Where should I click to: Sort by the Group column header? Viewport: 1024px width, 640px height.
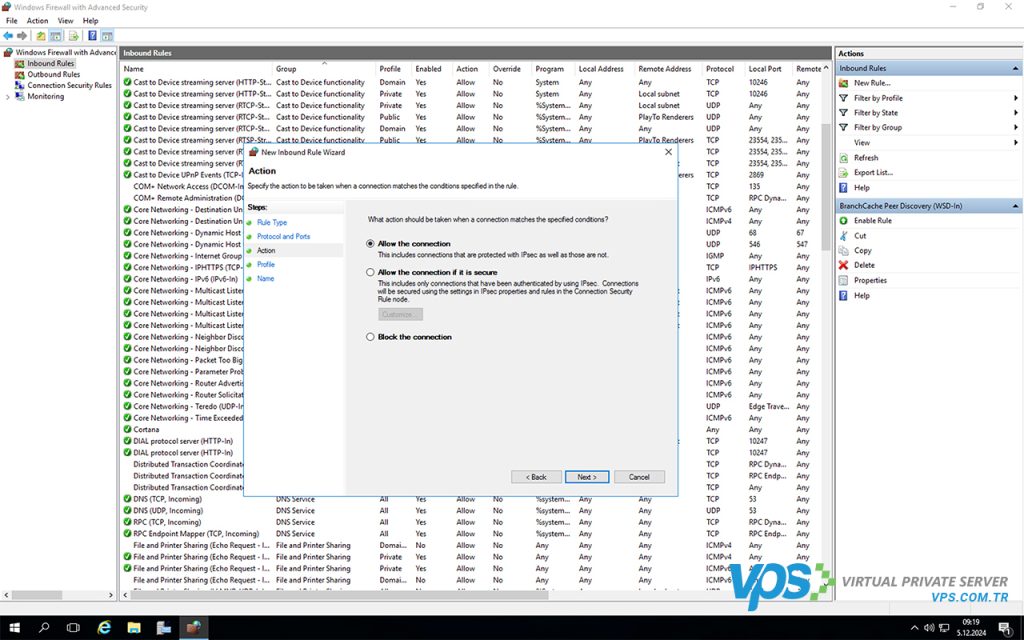(x=324, y=69)
